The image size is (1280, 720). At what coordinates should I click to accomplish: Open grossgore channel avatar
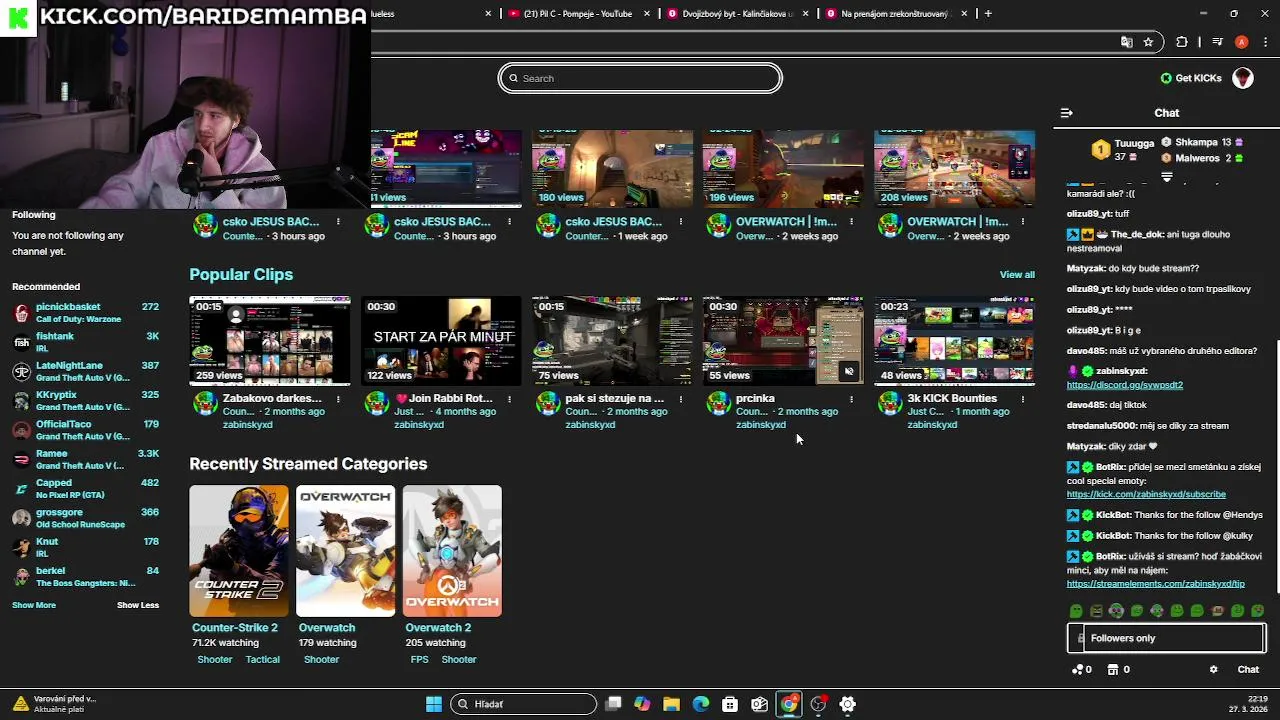pos(21,518)
